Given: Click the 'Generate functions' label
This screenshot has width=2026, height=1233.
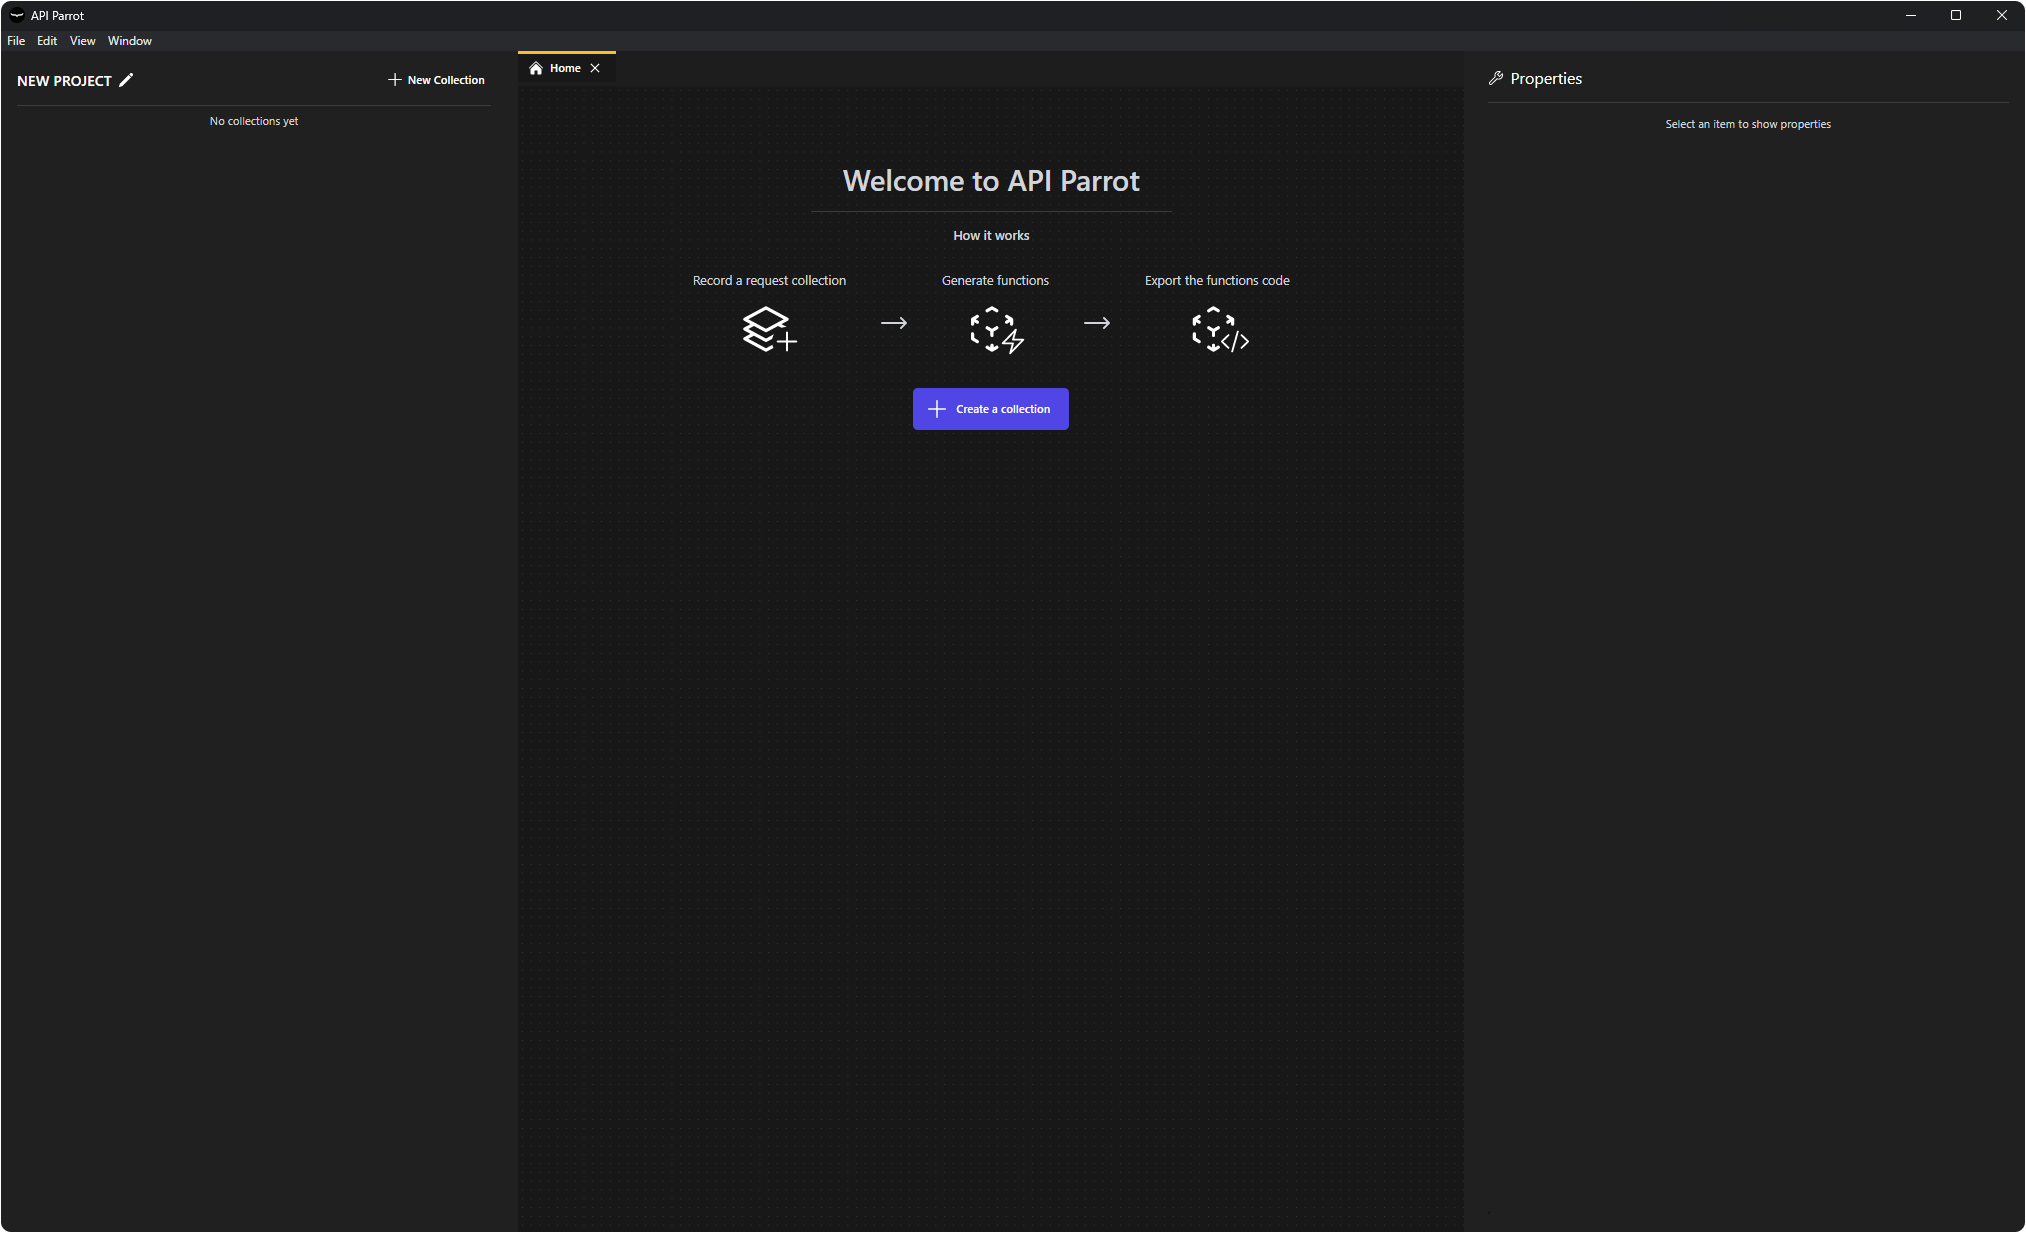Looking at the screenshot, I should coord(995,281).
